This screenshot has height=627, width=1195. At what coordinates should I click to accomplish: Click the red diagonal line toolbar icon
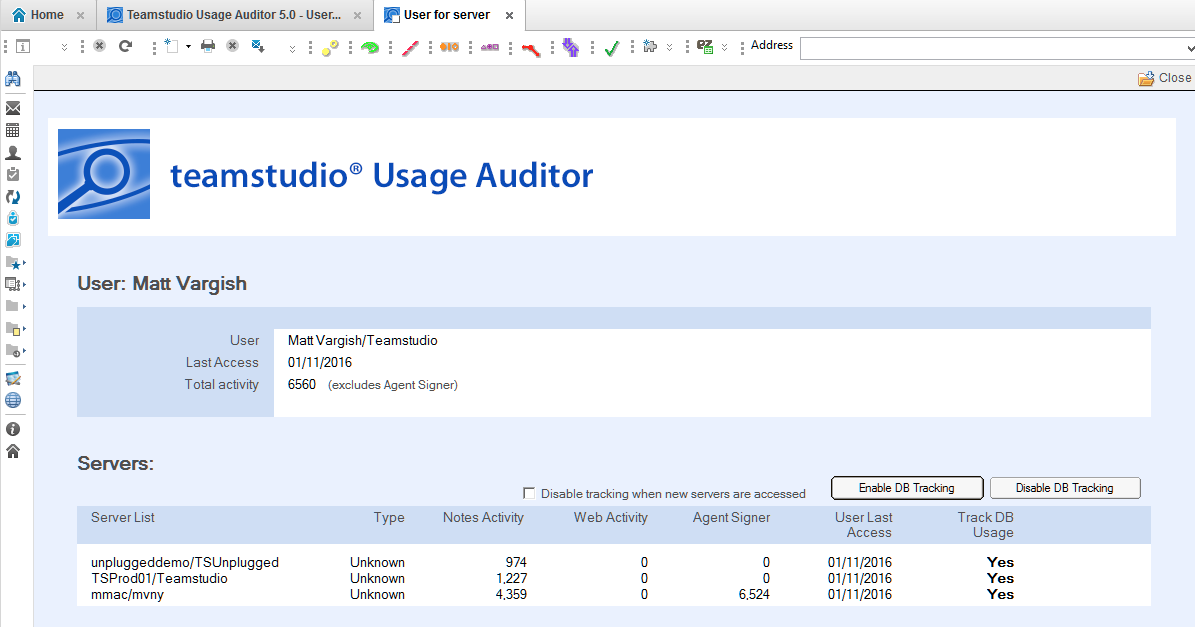coord(410,48)
